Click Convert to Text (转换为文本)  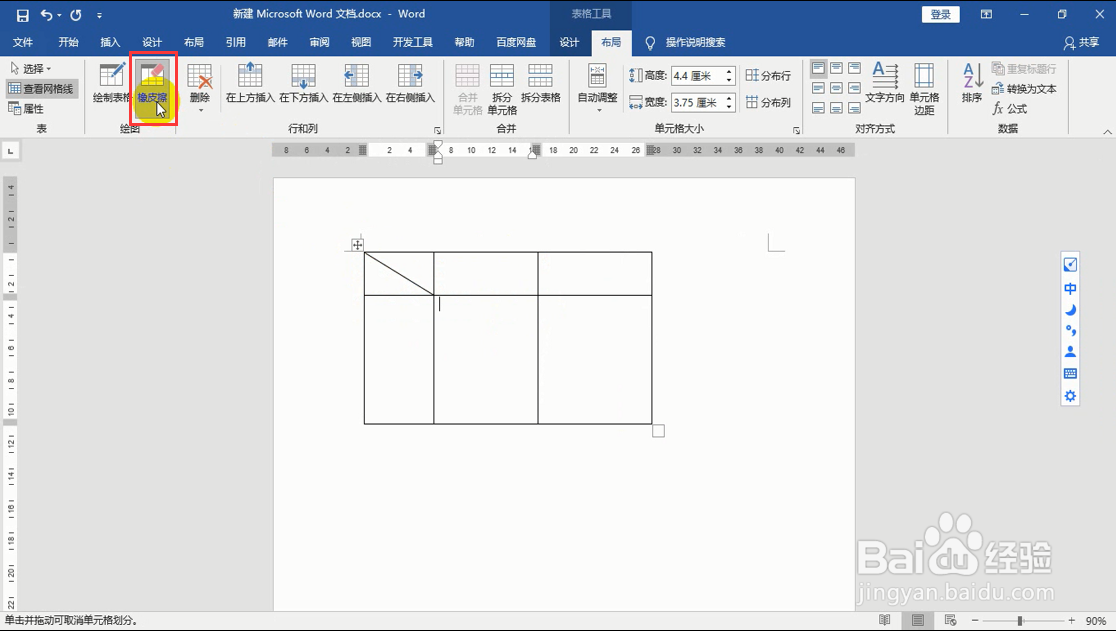point(1024,89)
